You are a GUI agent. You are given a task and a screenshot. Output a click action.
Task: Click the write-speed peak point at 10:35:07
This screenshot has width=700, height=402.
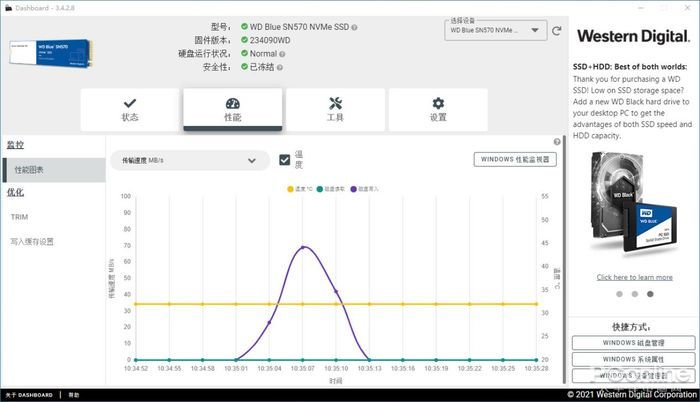303,247
